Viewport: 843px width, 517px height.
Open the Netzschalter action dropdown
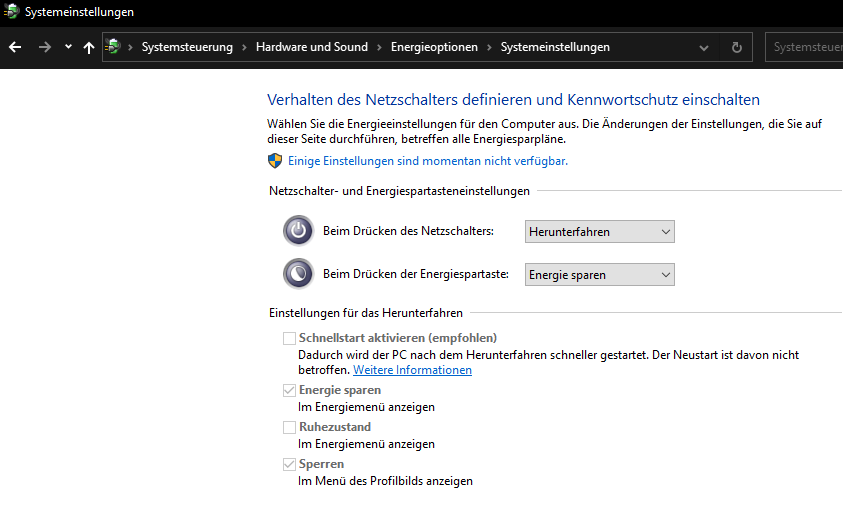(x=600, y=232)
